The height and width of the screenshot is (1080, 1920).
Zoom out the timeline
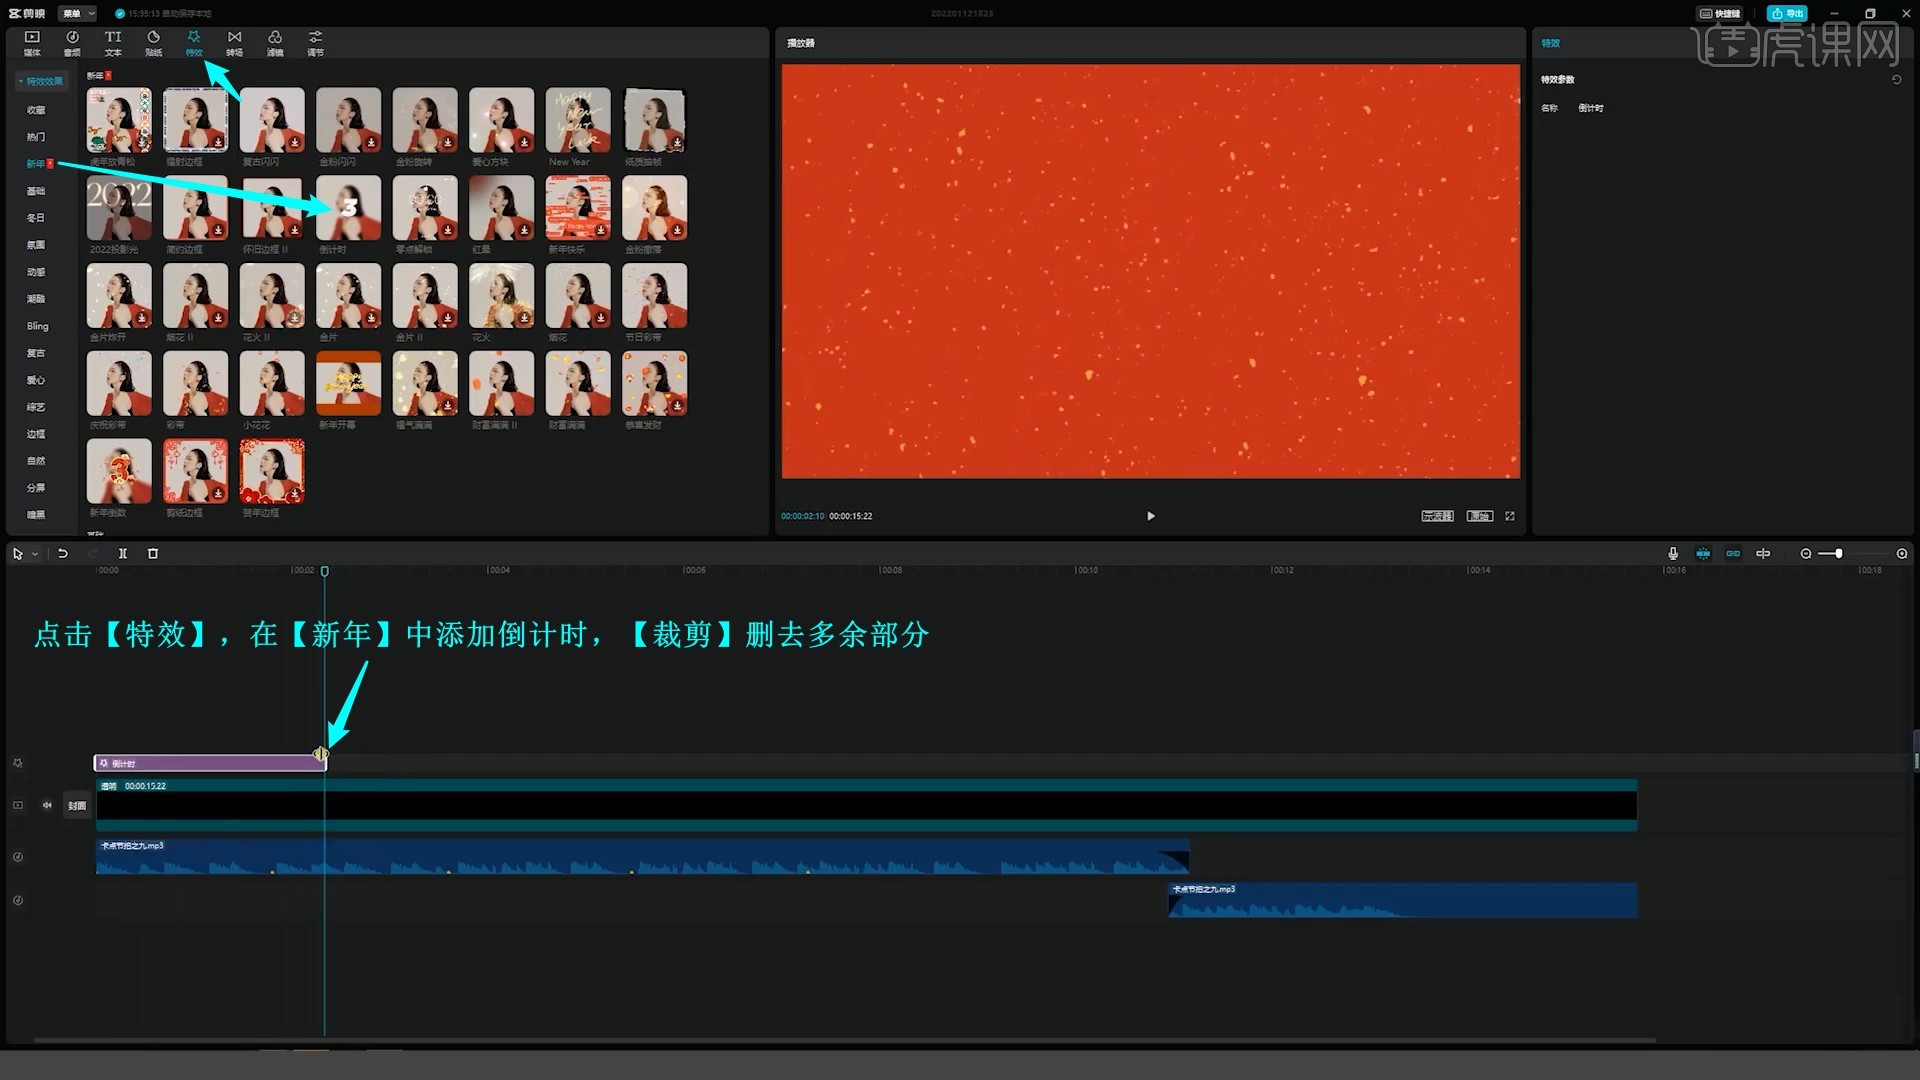pyautogui.click(x=1805, y=553)
